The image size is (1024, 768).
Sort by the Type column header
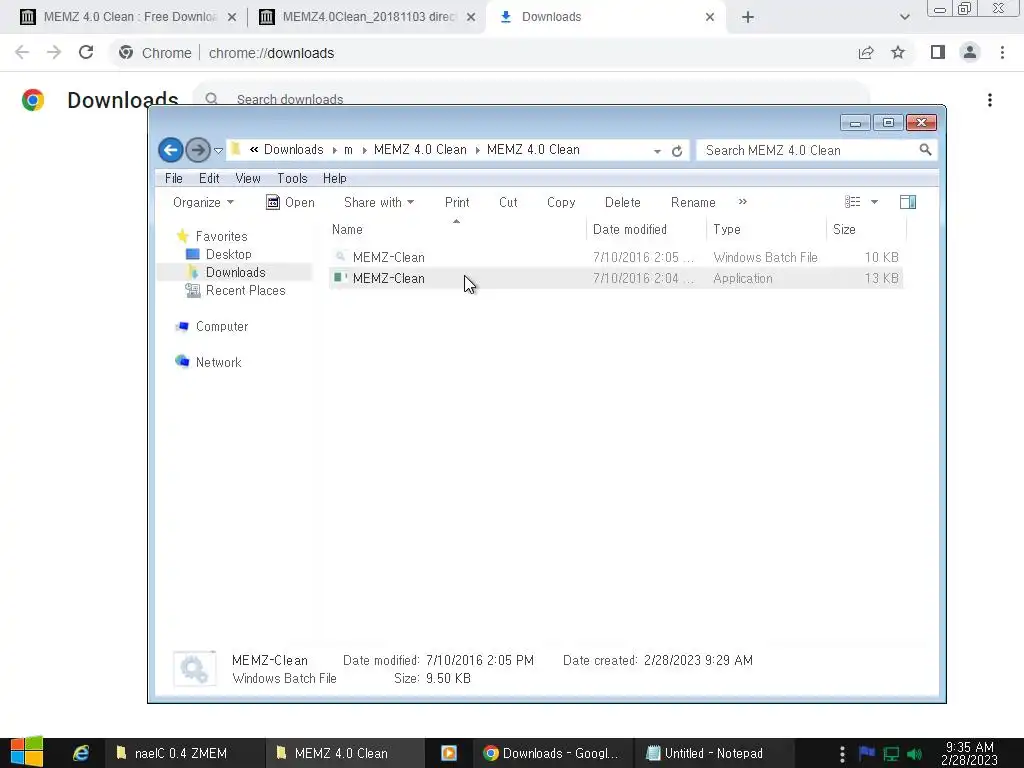766,229
